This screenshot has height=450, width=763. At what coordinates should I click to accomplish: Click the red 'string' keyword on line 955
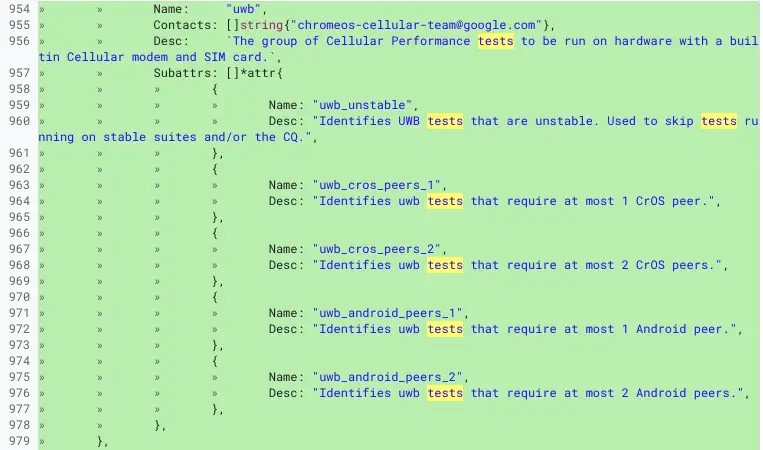pyautogui.click(x=261, y=25)
